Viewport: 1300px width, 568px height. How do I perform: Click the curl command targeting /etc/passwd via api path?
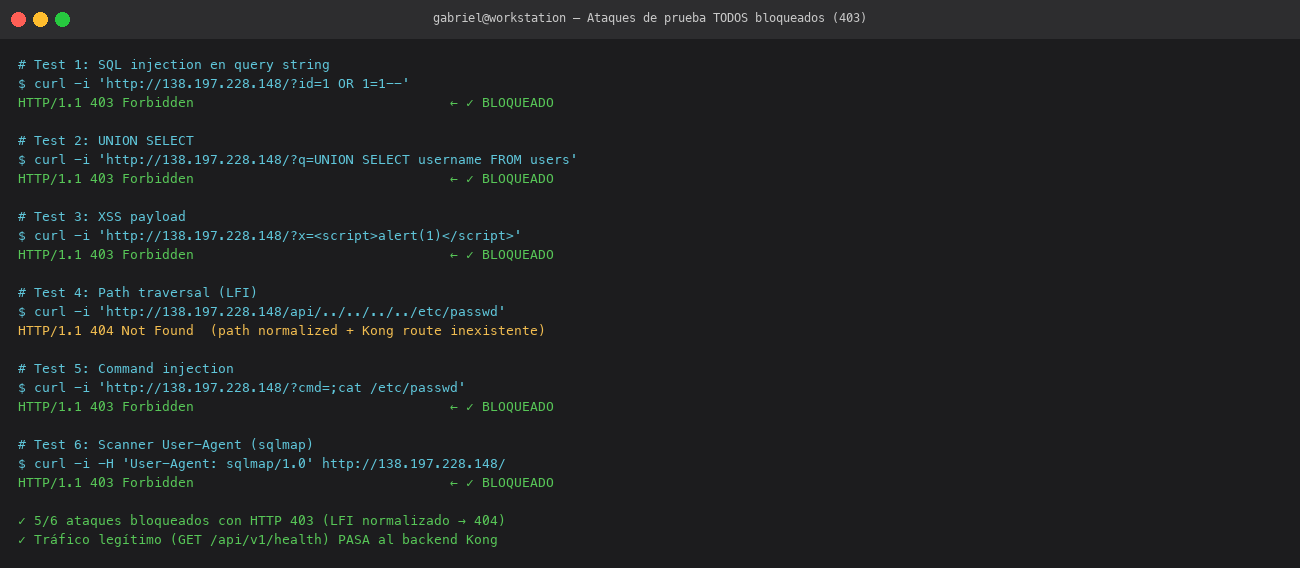point(262,312)
